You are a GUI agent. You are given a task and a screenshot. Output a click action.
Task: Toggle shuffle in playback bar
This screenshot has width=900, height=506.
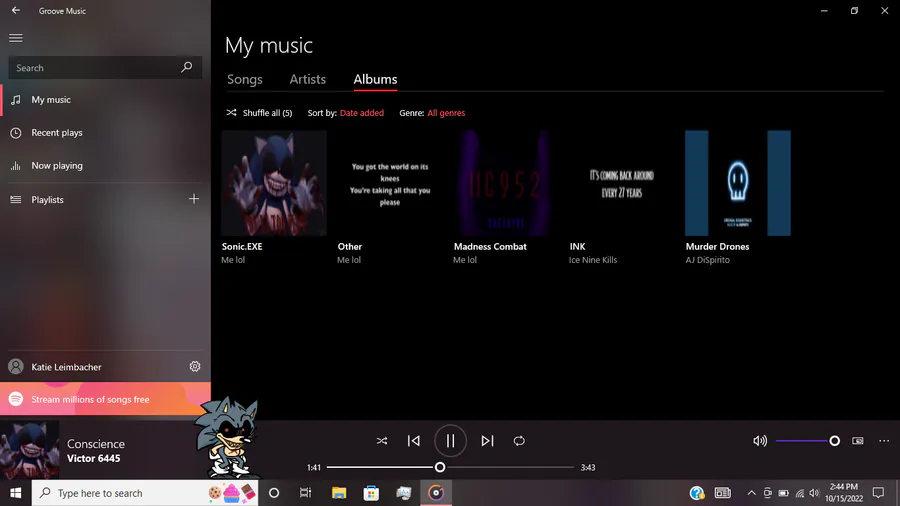pos(382,441)
